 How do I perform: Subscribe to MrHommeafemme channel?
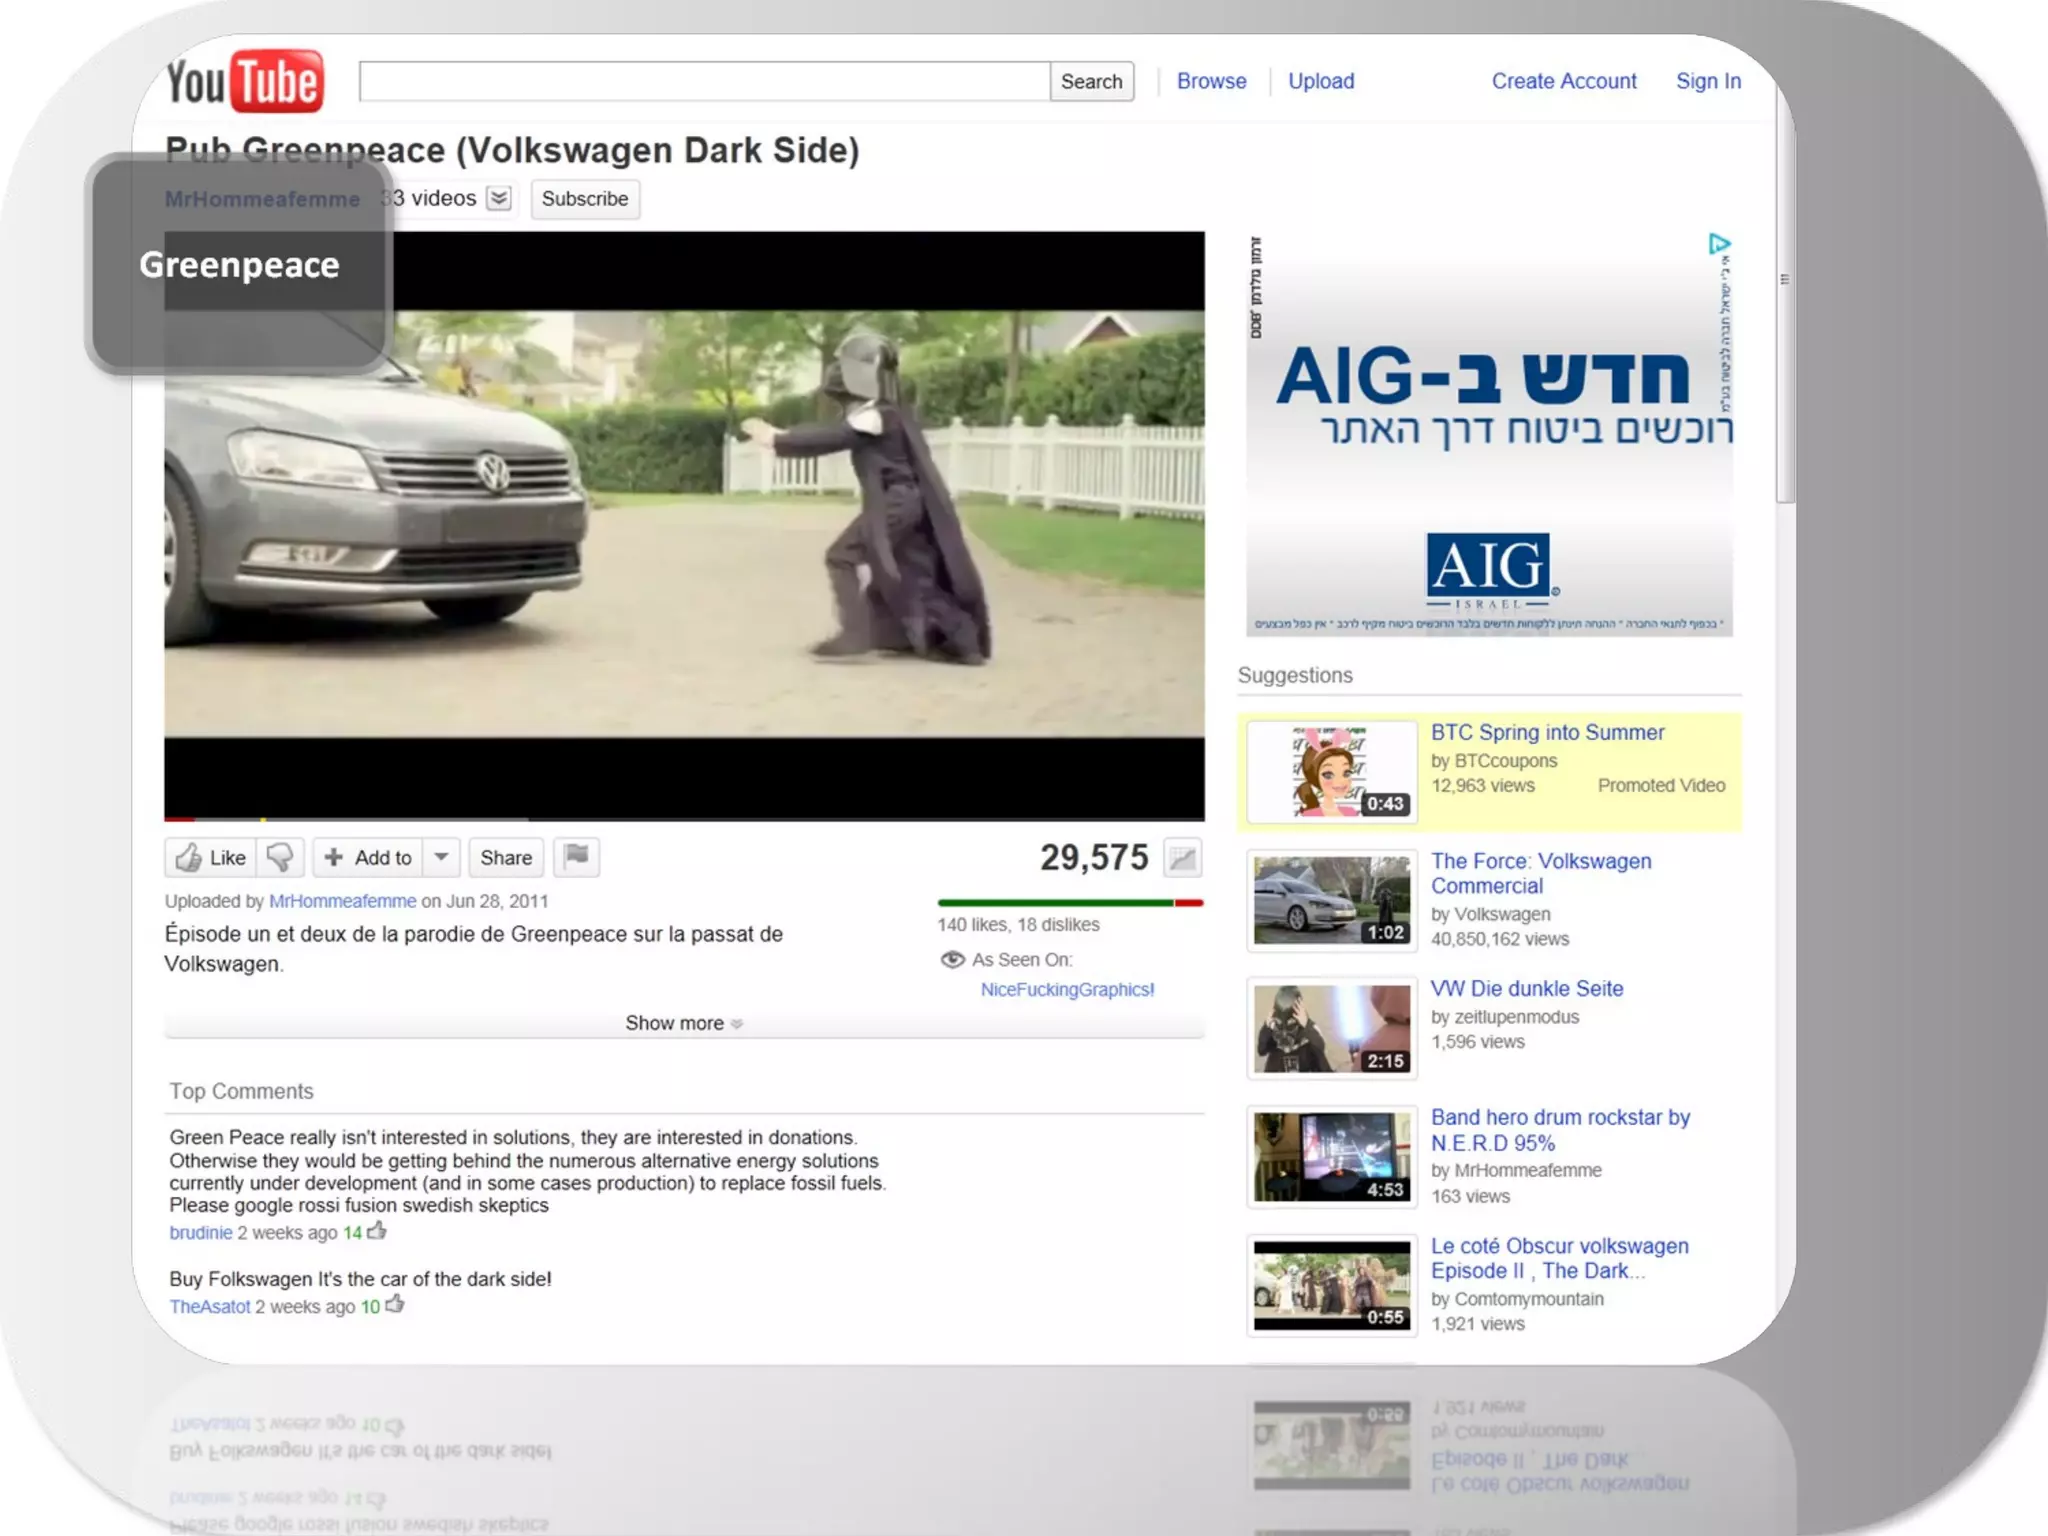584,199
